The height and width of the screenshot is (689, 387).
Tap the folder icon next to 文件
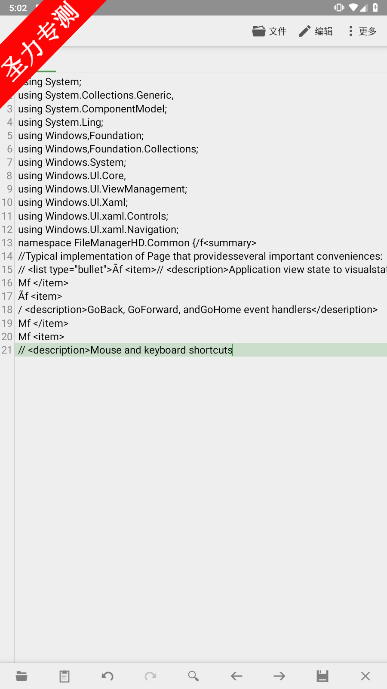[258, 31]
